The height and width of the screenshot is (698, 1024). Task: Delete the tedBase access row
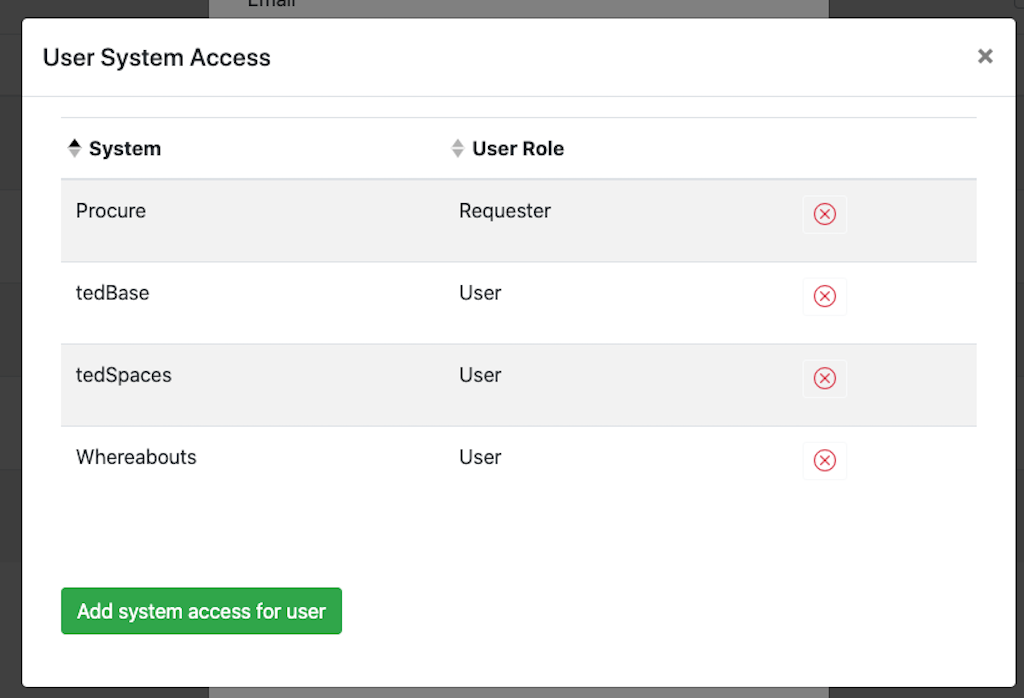click(824, 296)
